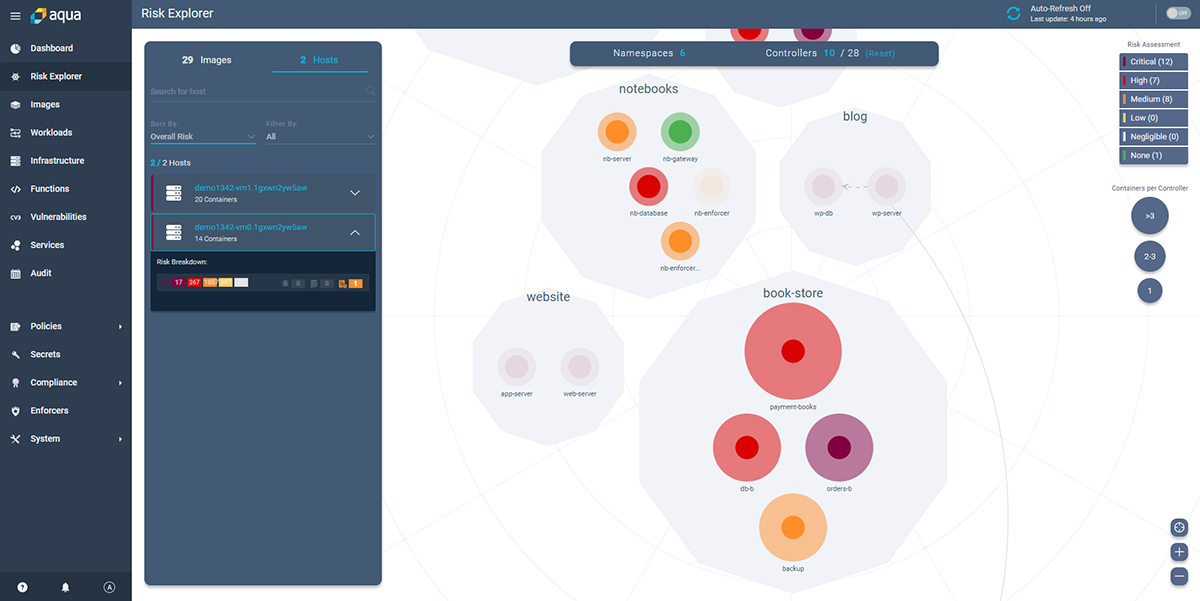
Task: Zoom in with the plus button
Action: click(1179, 552)
